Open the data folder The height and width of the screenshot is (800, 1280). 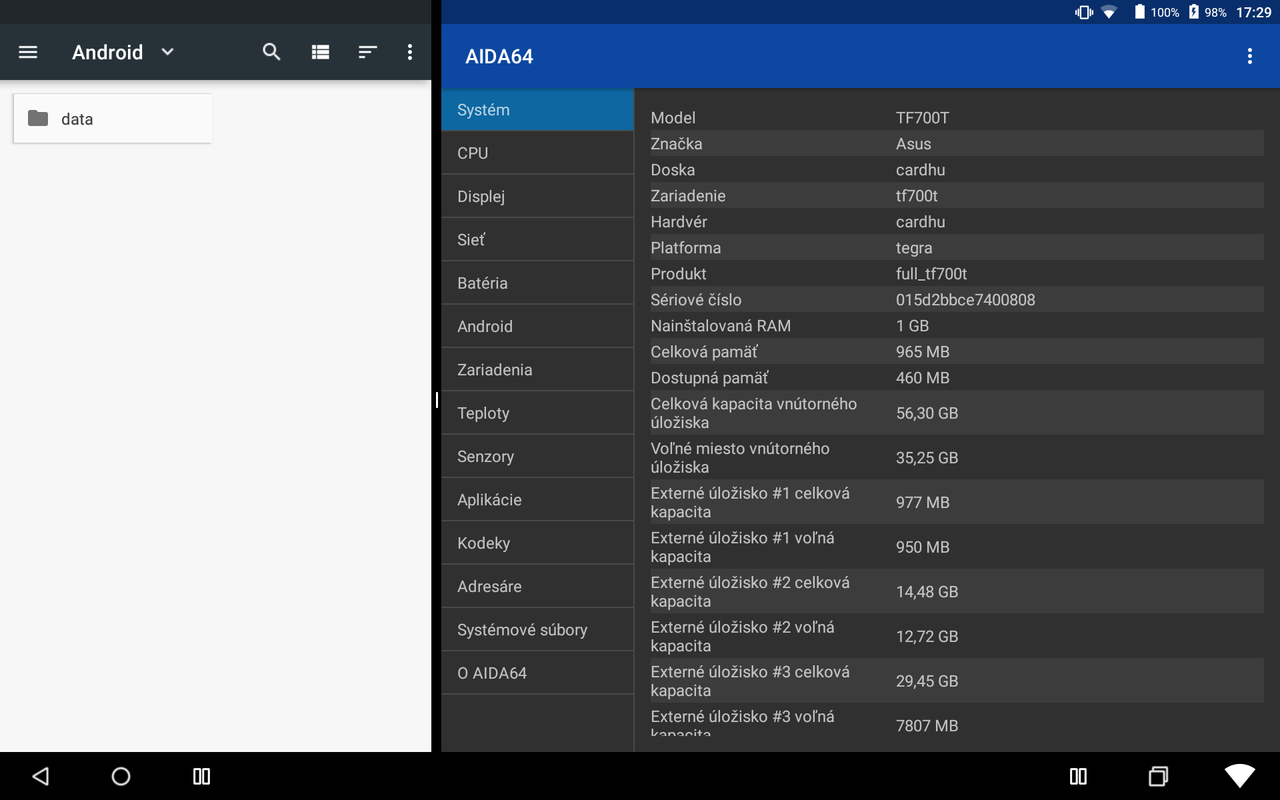[112, 119]
